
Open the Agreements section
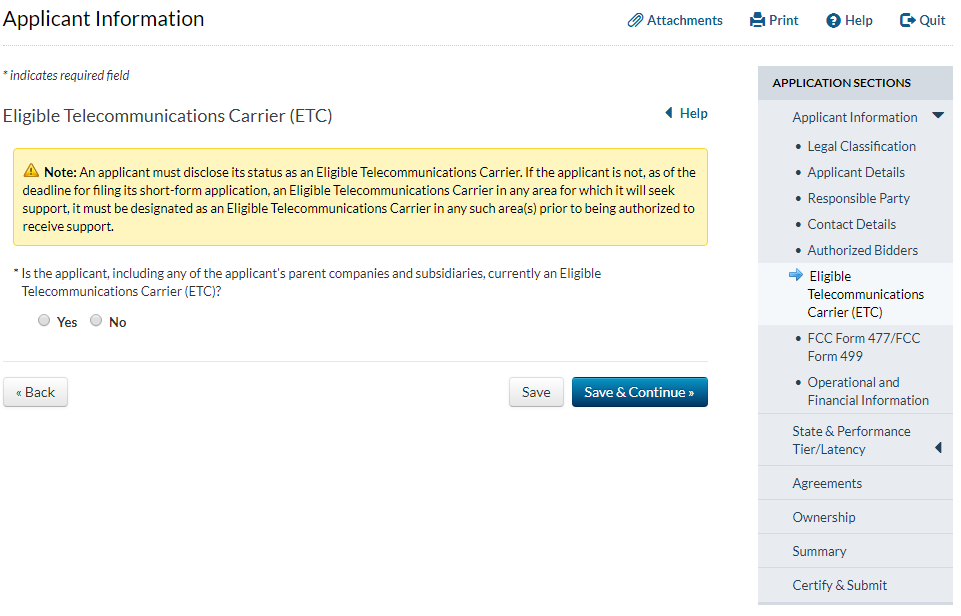coord(827,483)
